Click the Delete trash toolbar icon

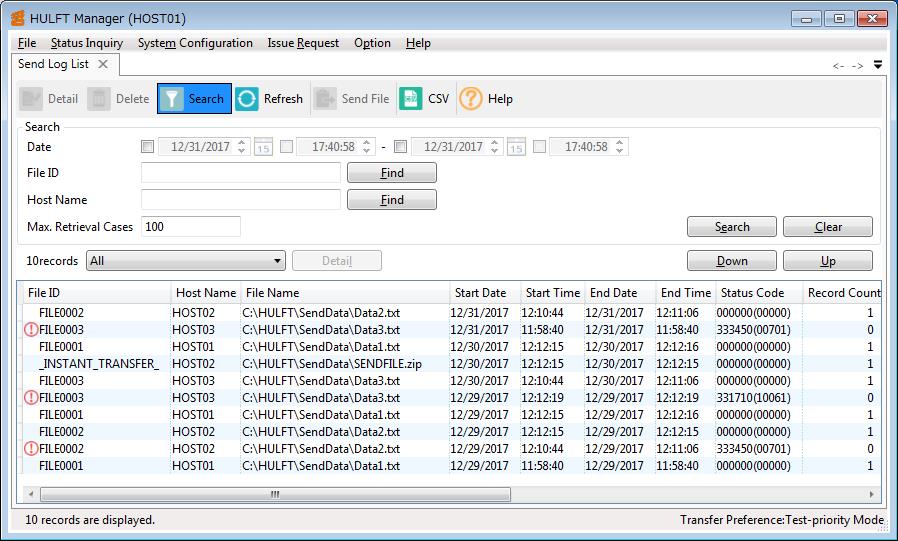tap(99, 98)
